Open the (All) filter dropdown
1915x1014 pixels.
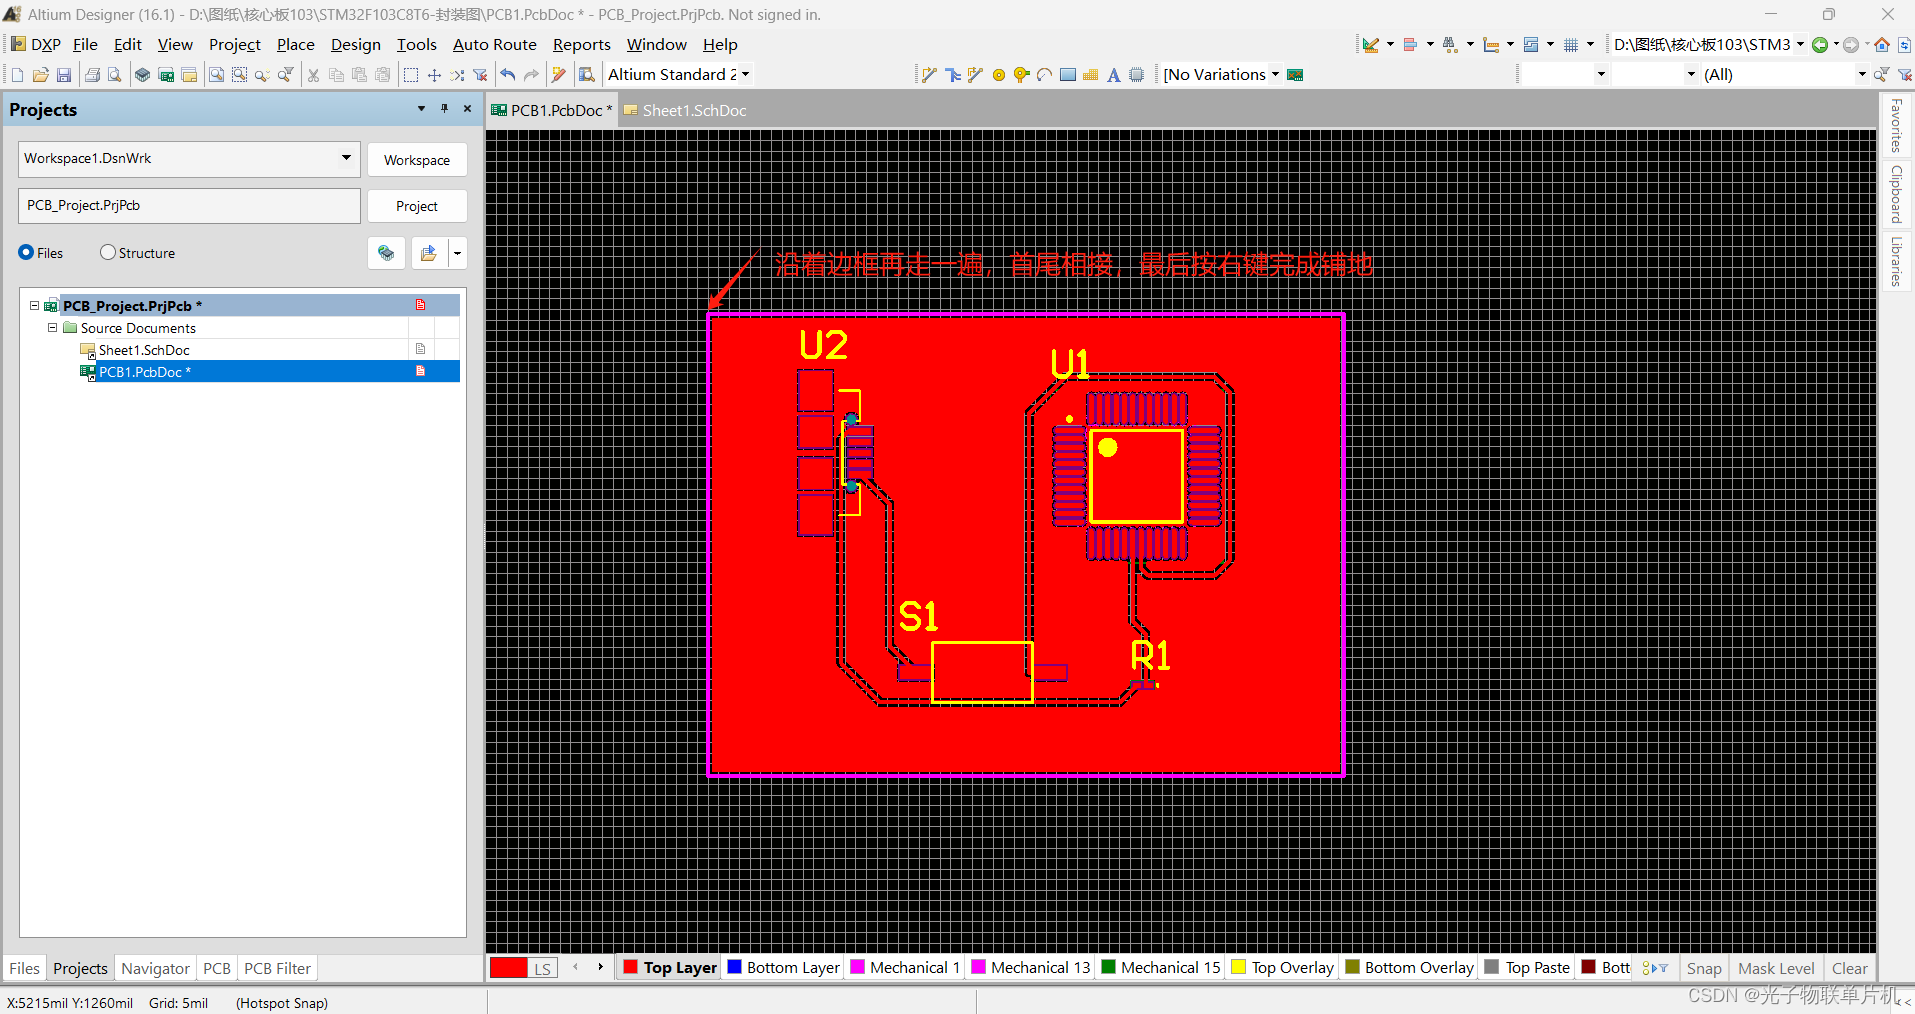click(1861, 75)
